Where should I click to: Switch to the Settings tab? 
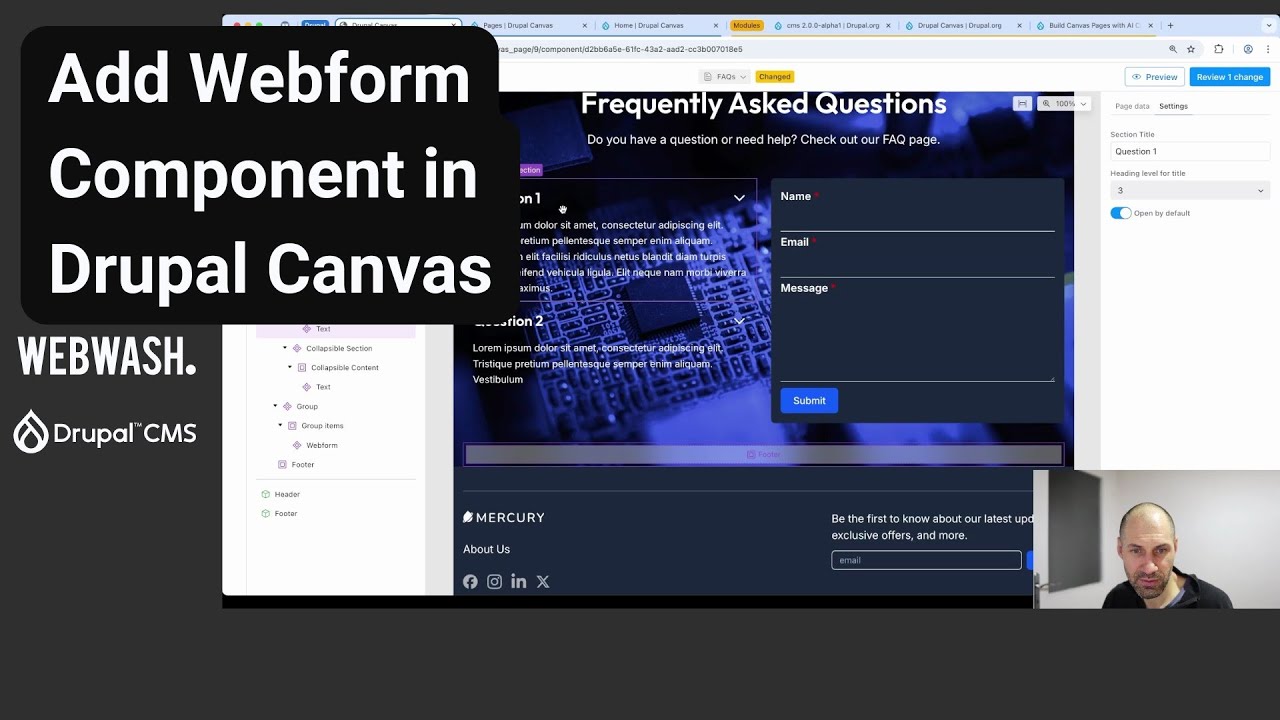(1173, 106)
